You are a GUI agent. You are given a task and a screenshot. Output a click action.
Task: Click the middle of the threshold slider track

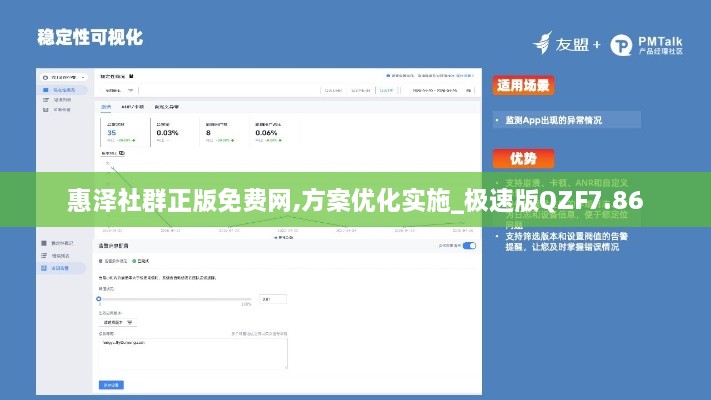[x=175, y=299]
